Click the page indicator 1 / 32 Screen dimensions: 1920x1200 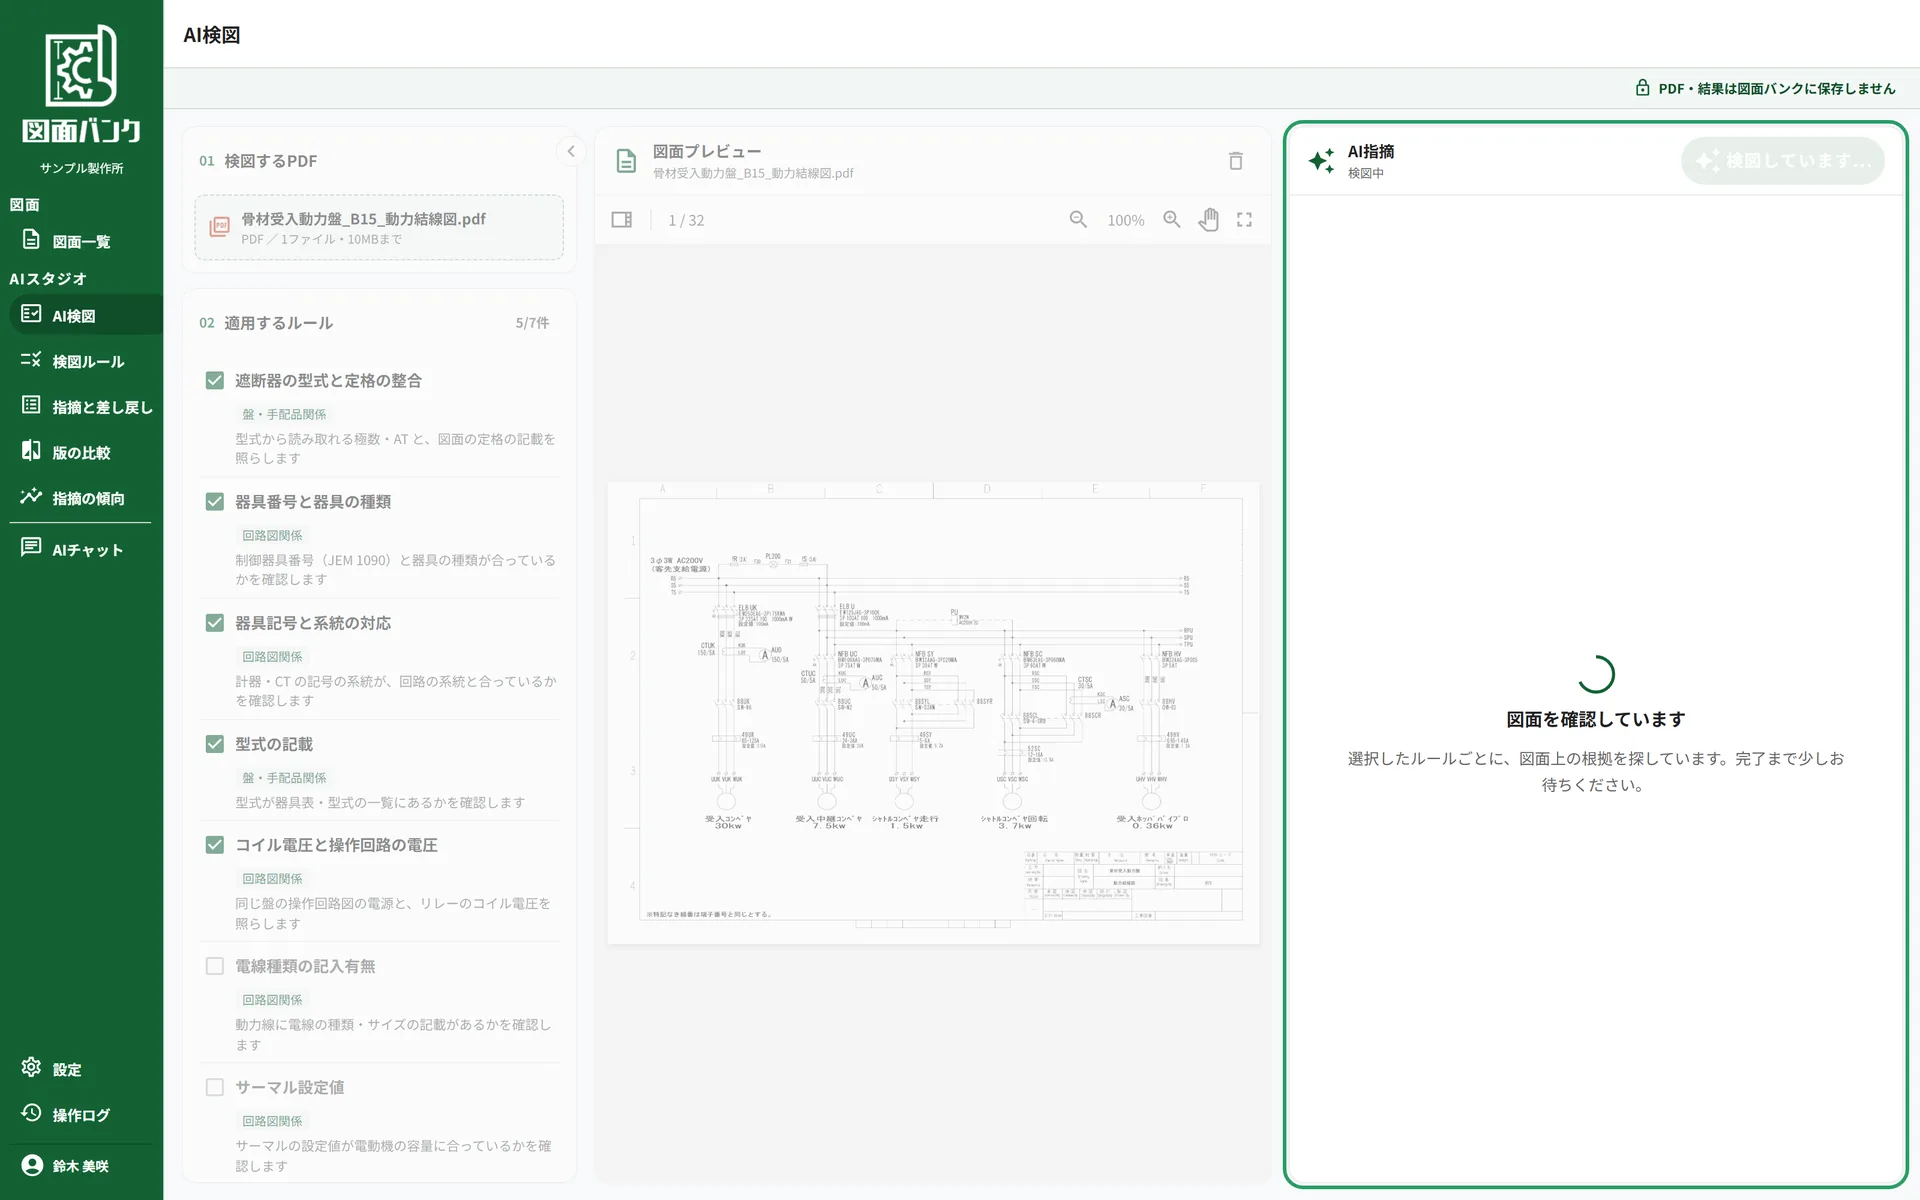(686, 220)
